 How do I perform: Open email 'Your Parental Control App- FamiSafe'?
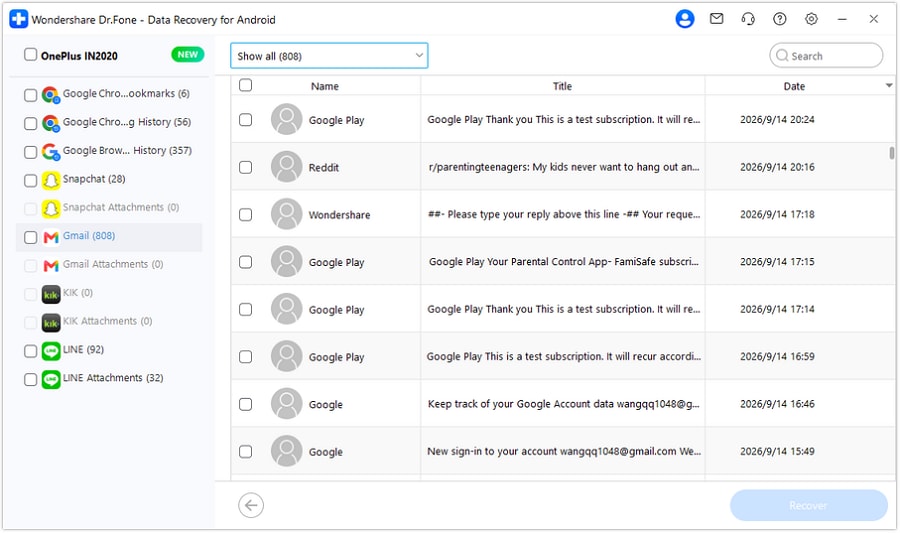click(564, 262)
